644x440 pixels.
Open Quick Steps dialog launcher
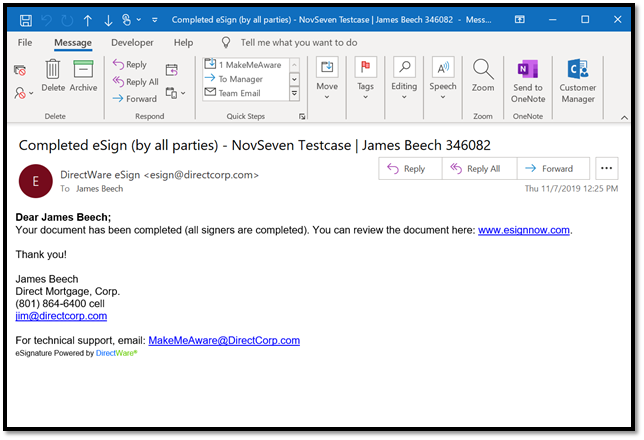(x=302, y=117)
